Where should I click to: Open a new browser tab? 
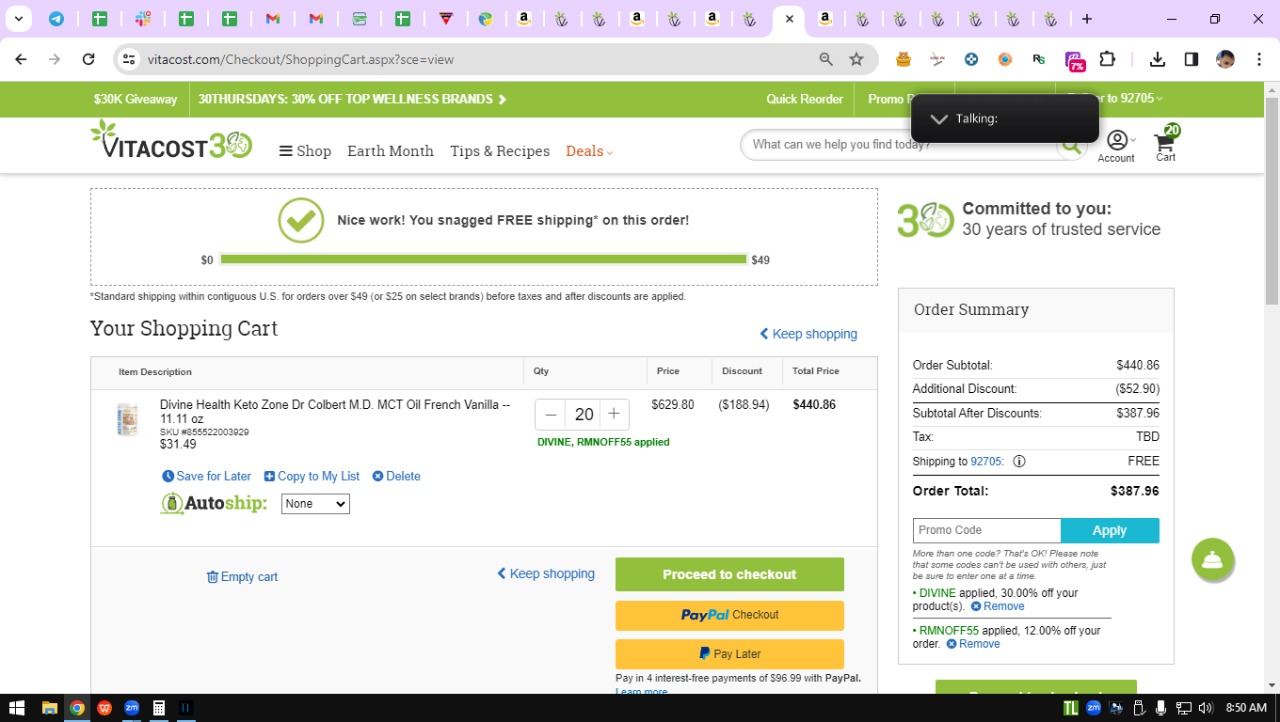1087,19
